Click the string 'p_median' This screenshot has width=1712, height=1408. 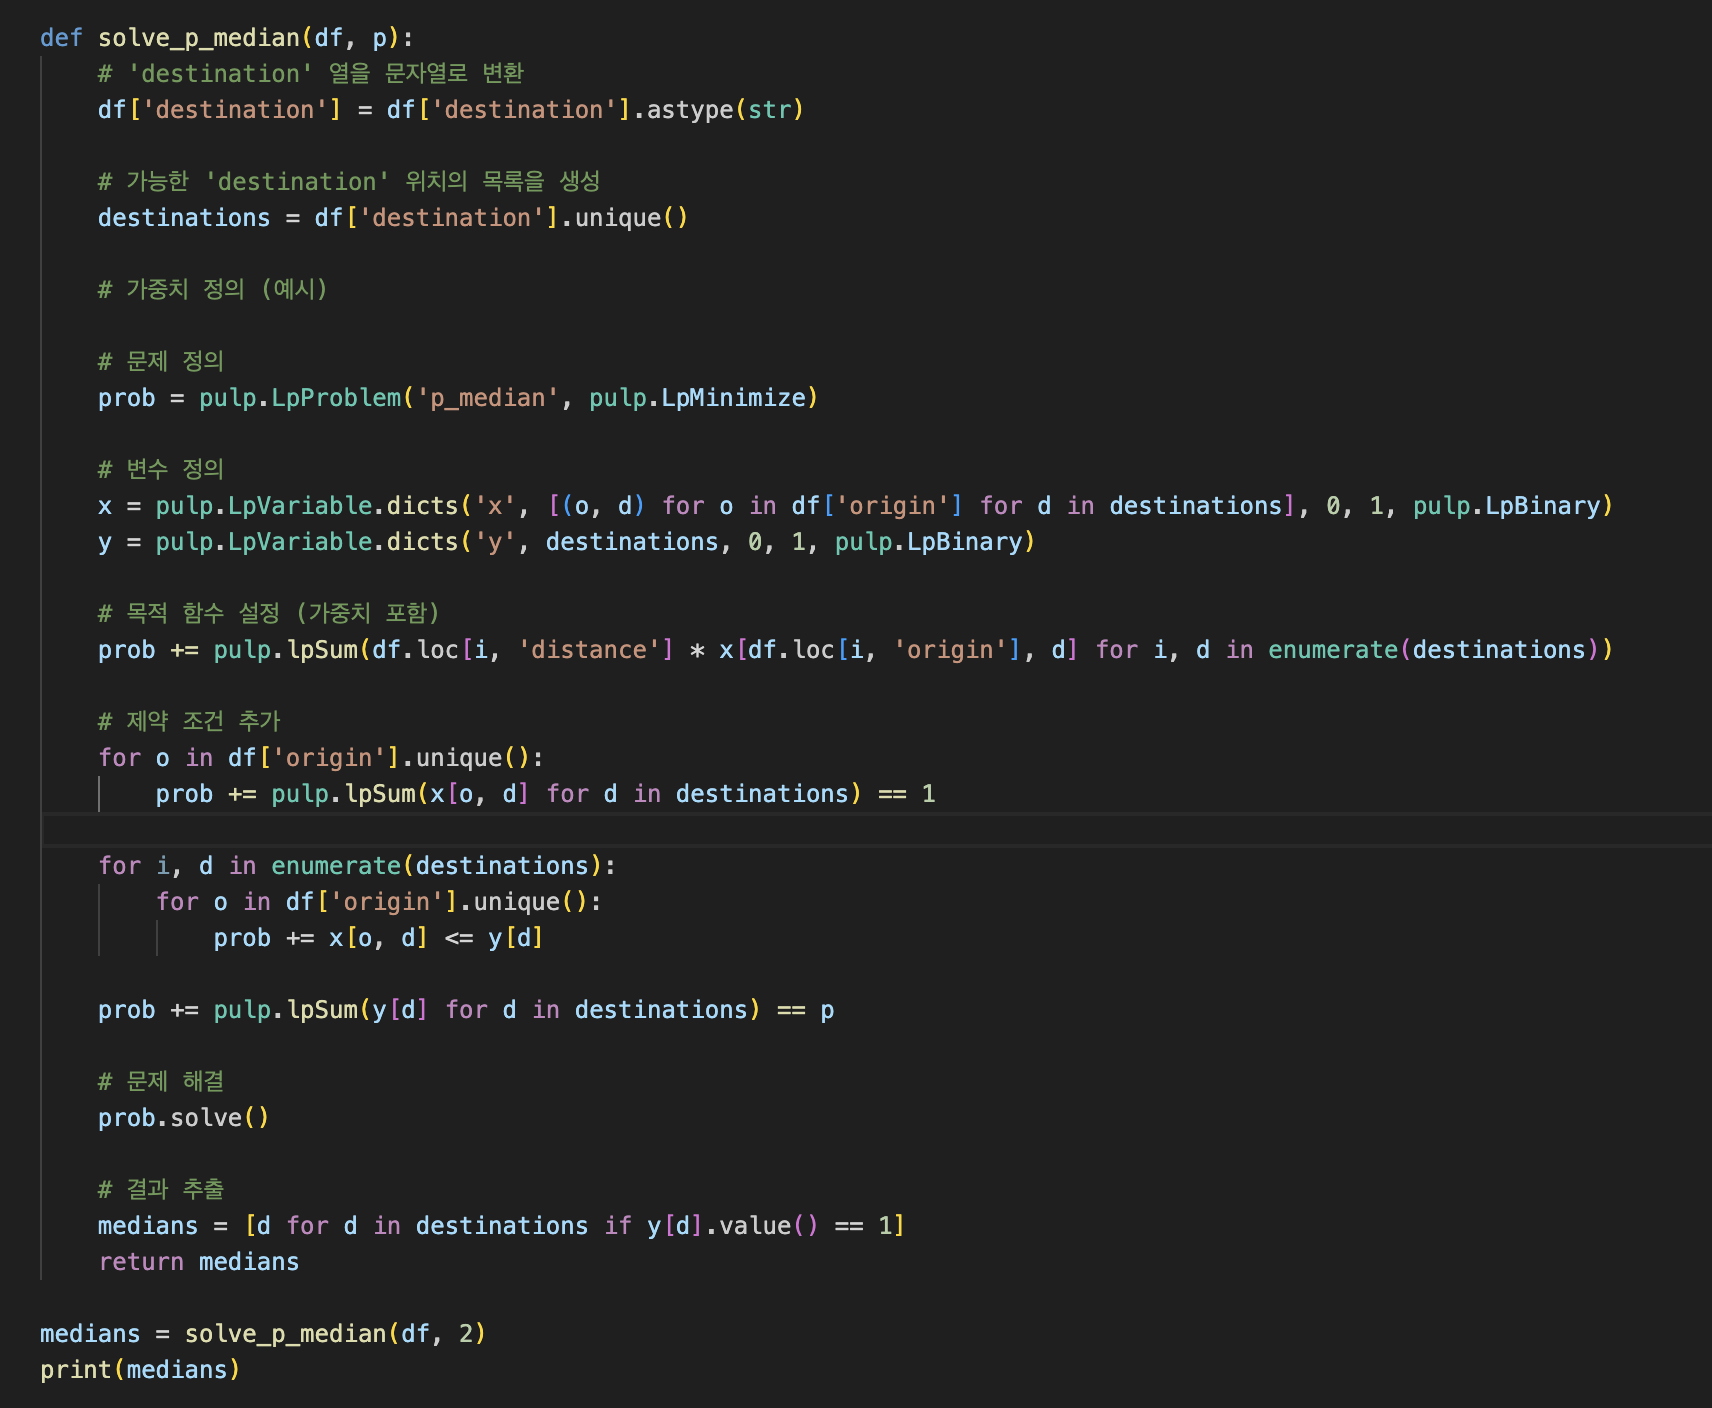[x=487, y=398]
